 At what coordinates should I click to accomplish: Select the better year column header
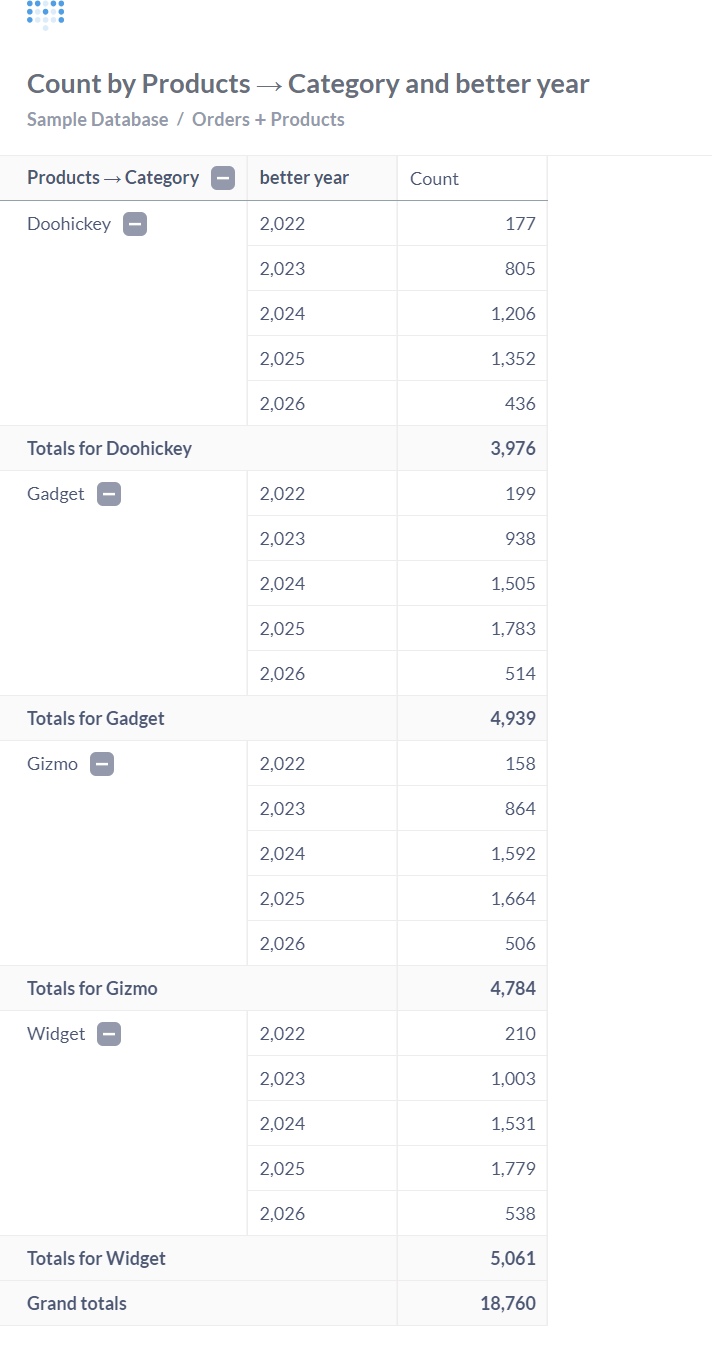point(304,177)
